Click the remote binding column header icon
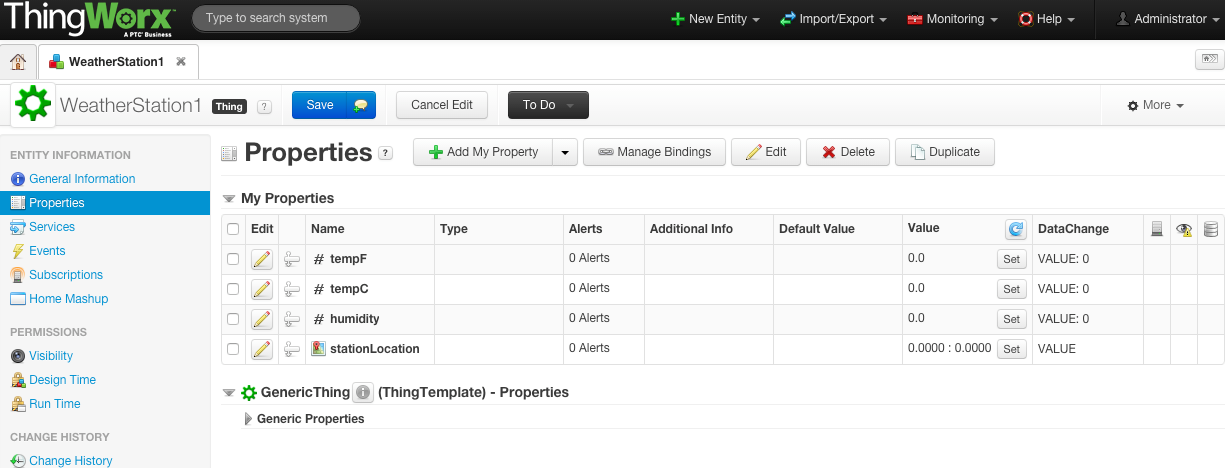This screenshot has width=1225, height=468. (x=1157, y=229)
